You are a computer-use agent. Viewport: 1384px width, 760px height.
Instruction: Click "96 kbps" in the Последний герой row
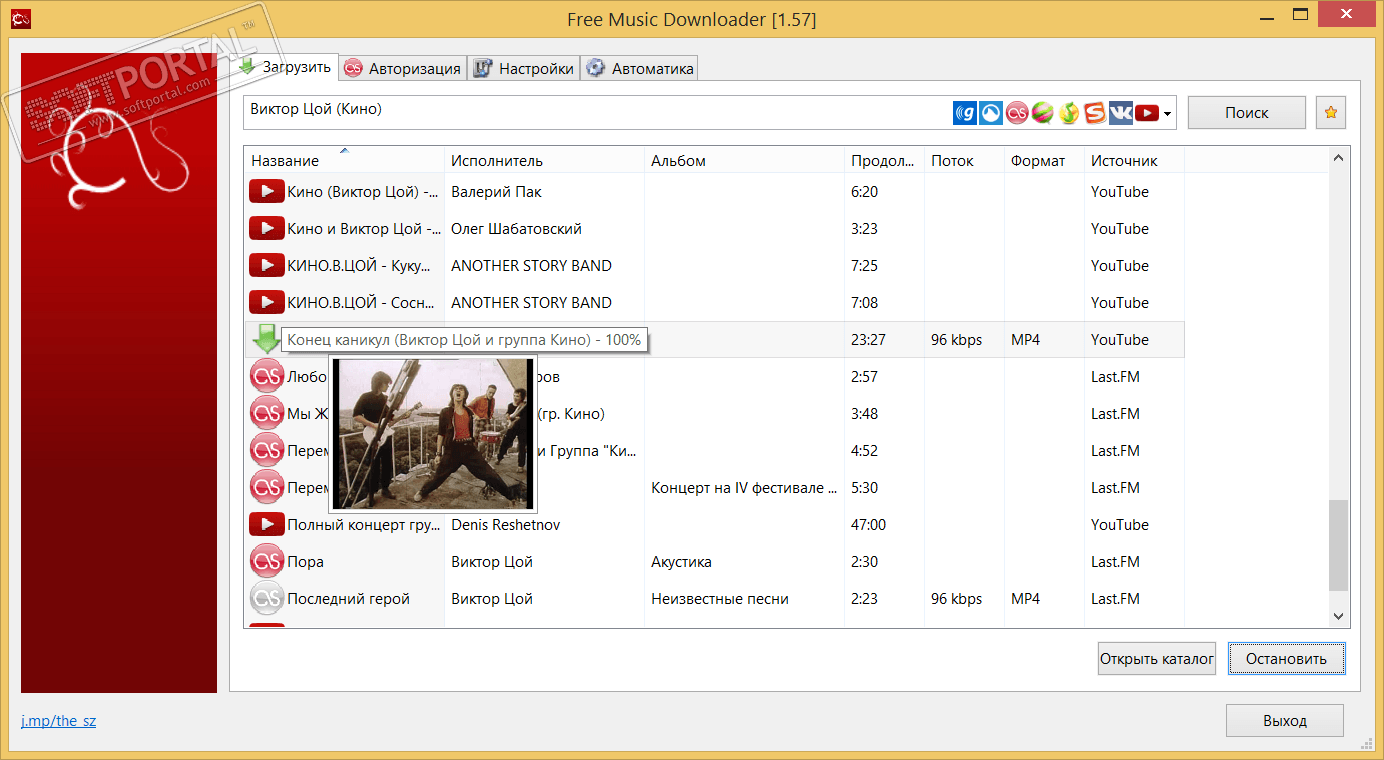(x=956, y=599)
